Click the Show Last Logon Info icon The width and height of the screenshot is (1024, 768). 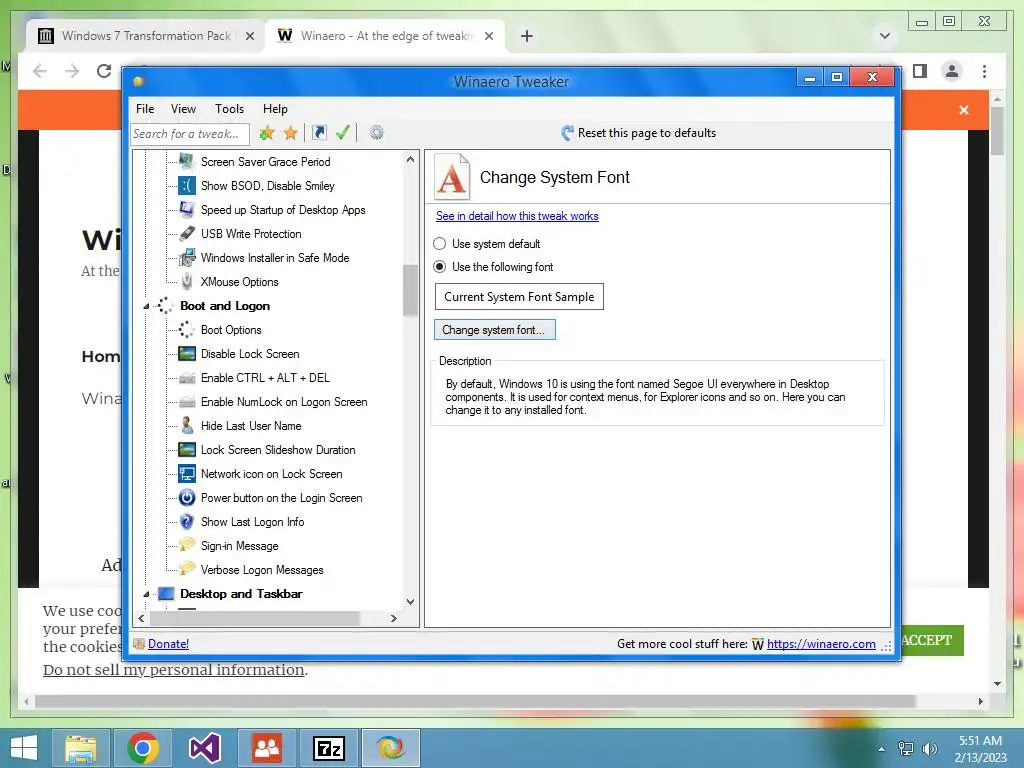[x=187, y=521]
